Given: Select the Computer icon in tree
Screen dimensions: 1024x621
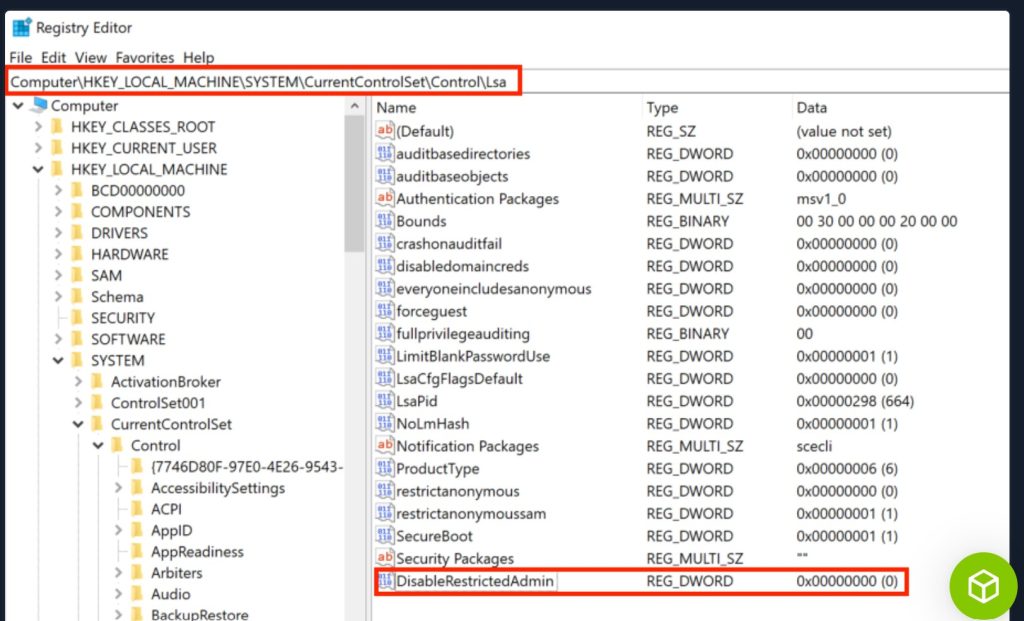Looking at the screenshot, I should pos(39,104).
